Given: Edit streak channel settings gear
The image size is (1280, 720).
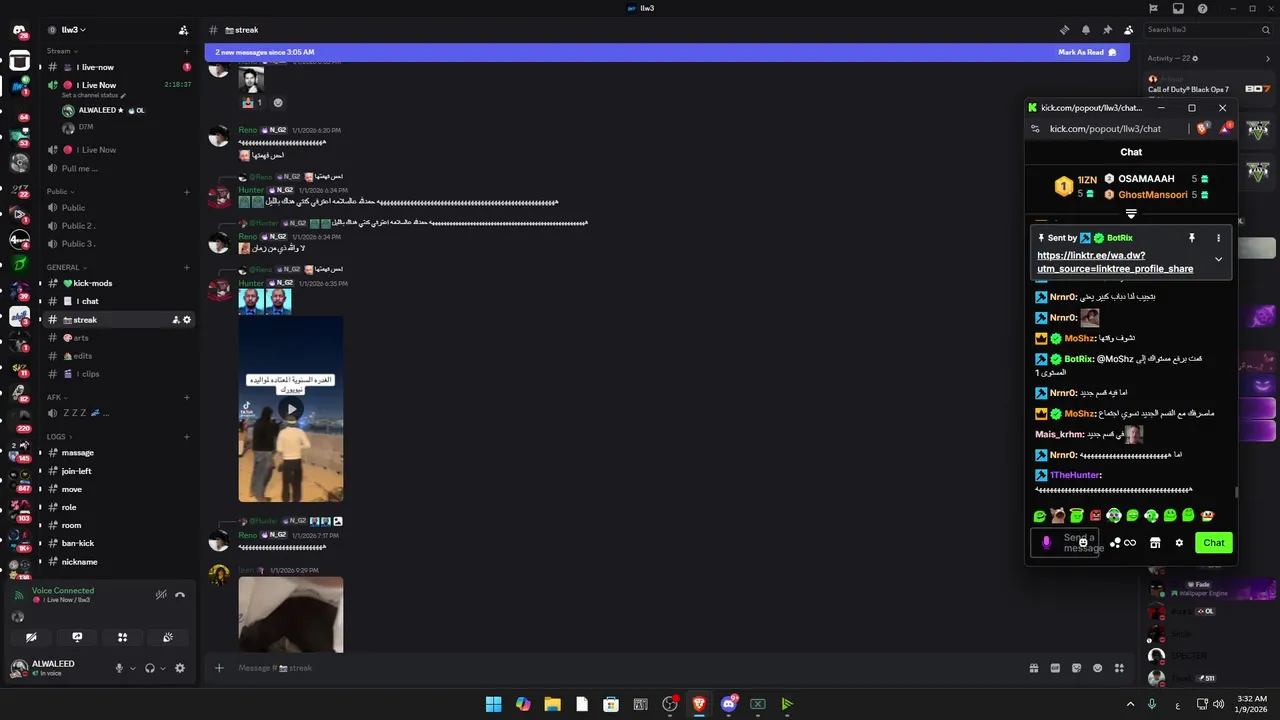Looking at the screenshot, I should click(x=187, y=320).
